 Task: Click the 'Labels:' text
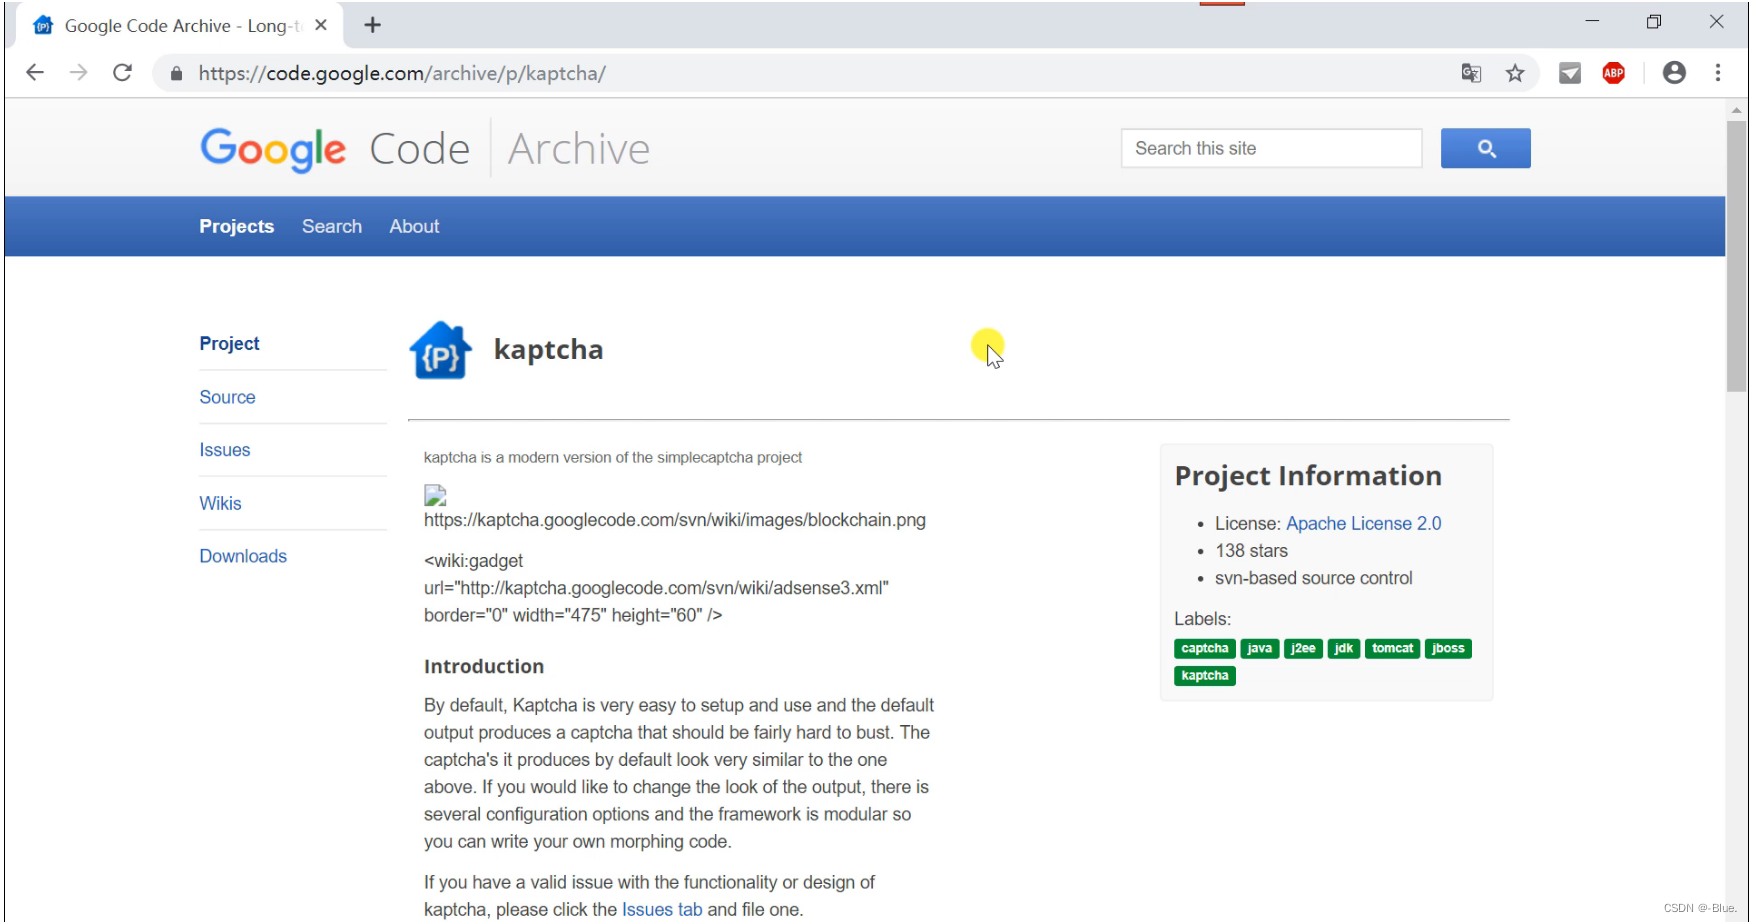click(x=1203, y=619)
